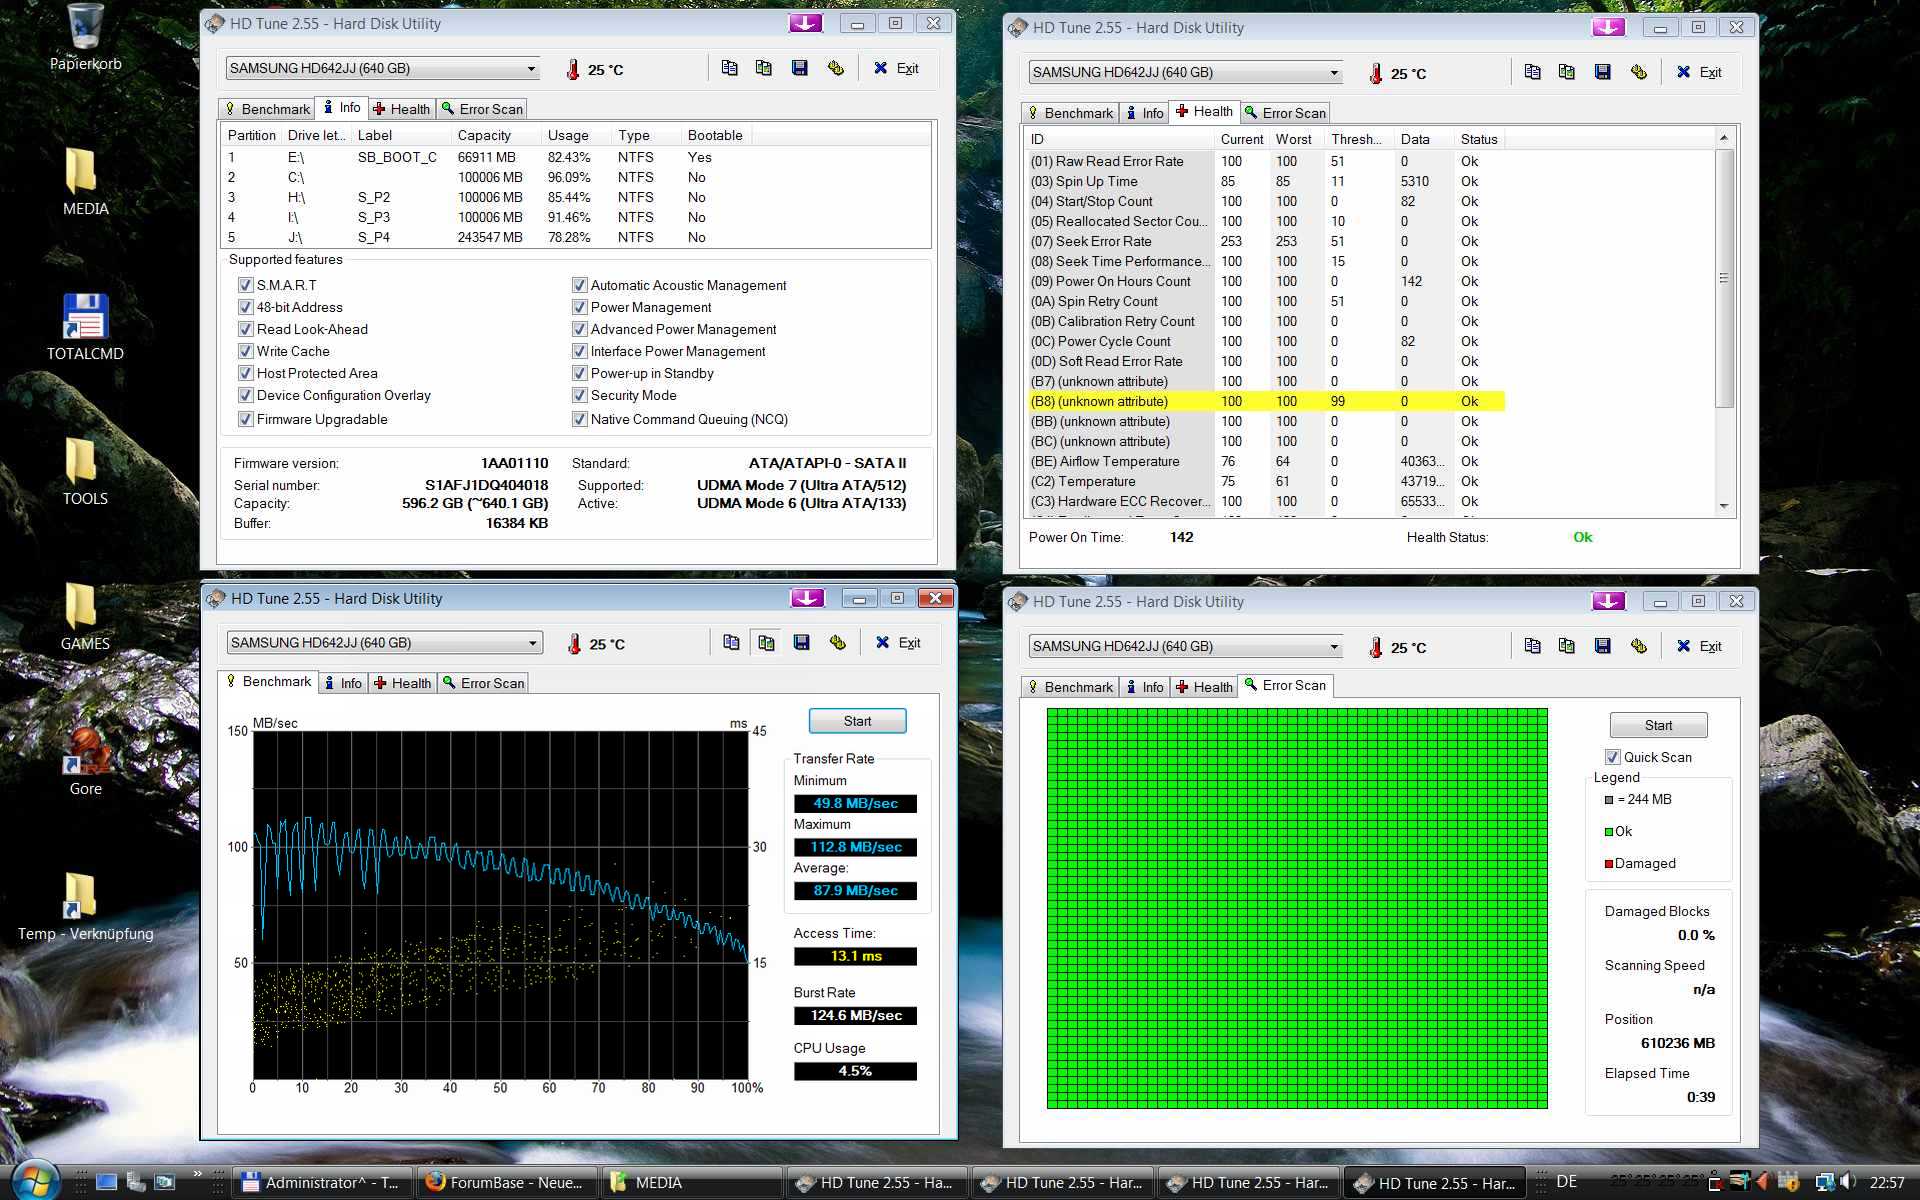Screen dimensions: 1920x1200
Task: Toggle the S.M.A.R.T supported feature checkbox
Action: coord(245,285)
